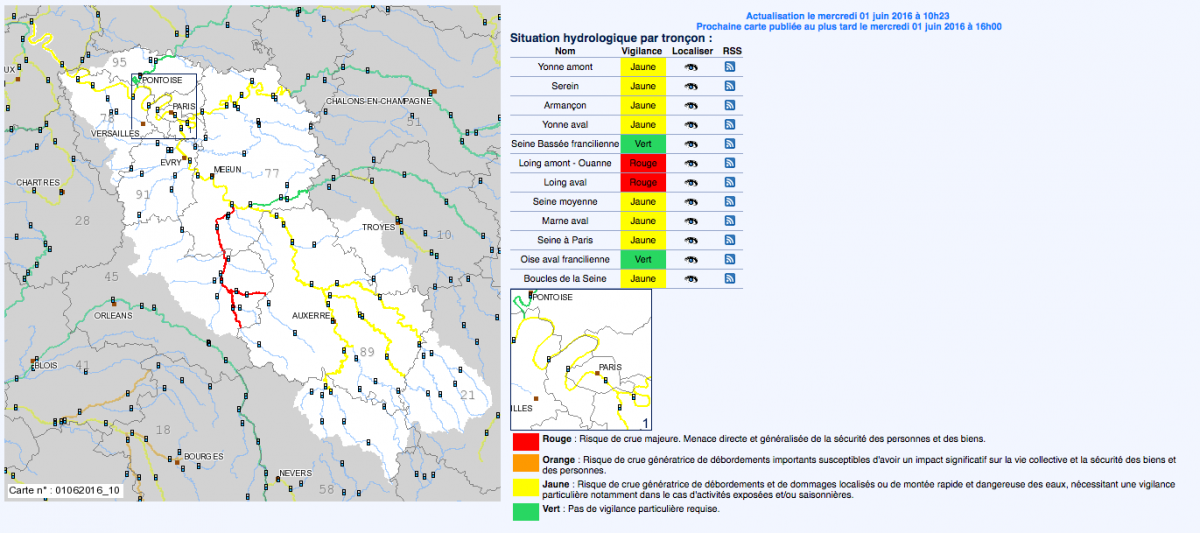Select Loing amont - Ouanne name
1200x533 pixels.
point(565,163)
